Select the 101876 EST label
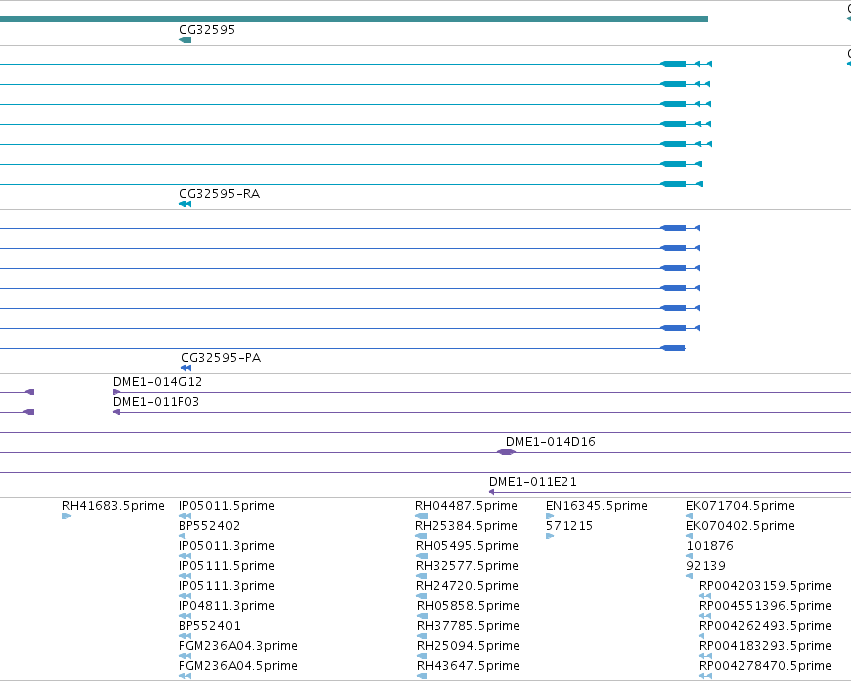Screen dimensions: 851x681 pyautogui.click(x=710, y=546)
